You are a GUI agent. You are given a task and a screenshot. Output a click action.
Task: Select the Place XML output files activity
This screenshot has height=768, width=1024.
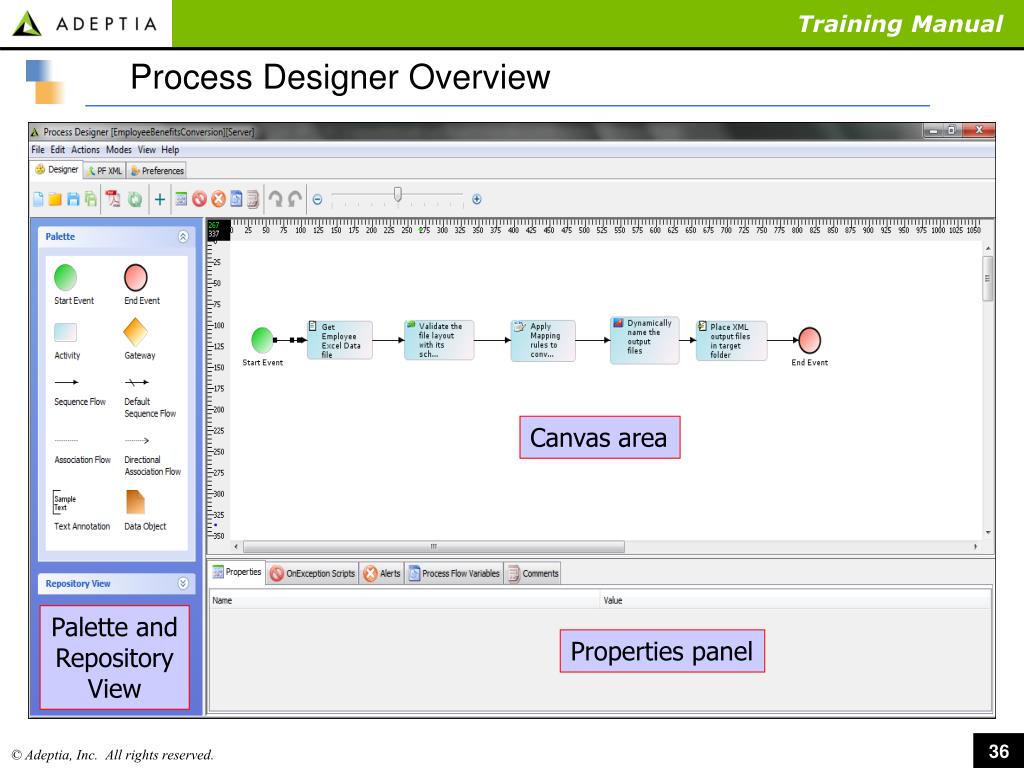[731, 340]
